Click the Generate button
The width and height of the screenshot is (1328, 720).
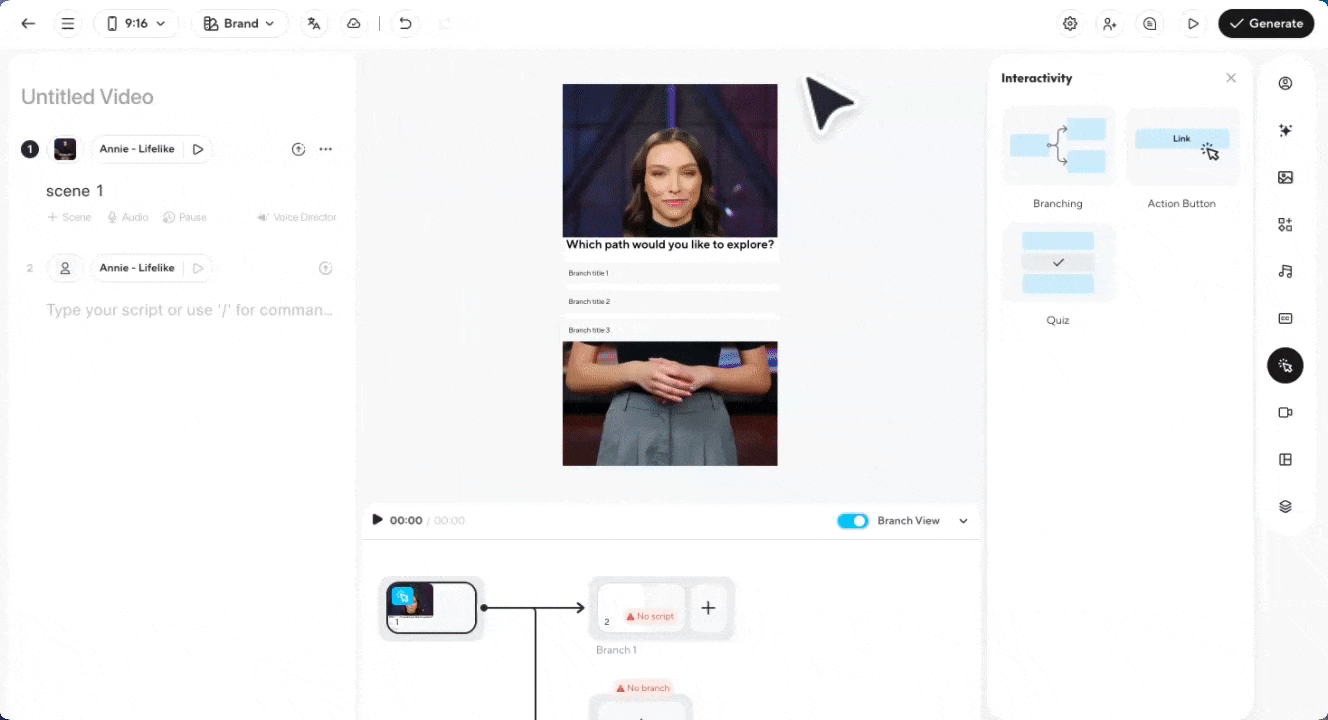[1265, 23]
